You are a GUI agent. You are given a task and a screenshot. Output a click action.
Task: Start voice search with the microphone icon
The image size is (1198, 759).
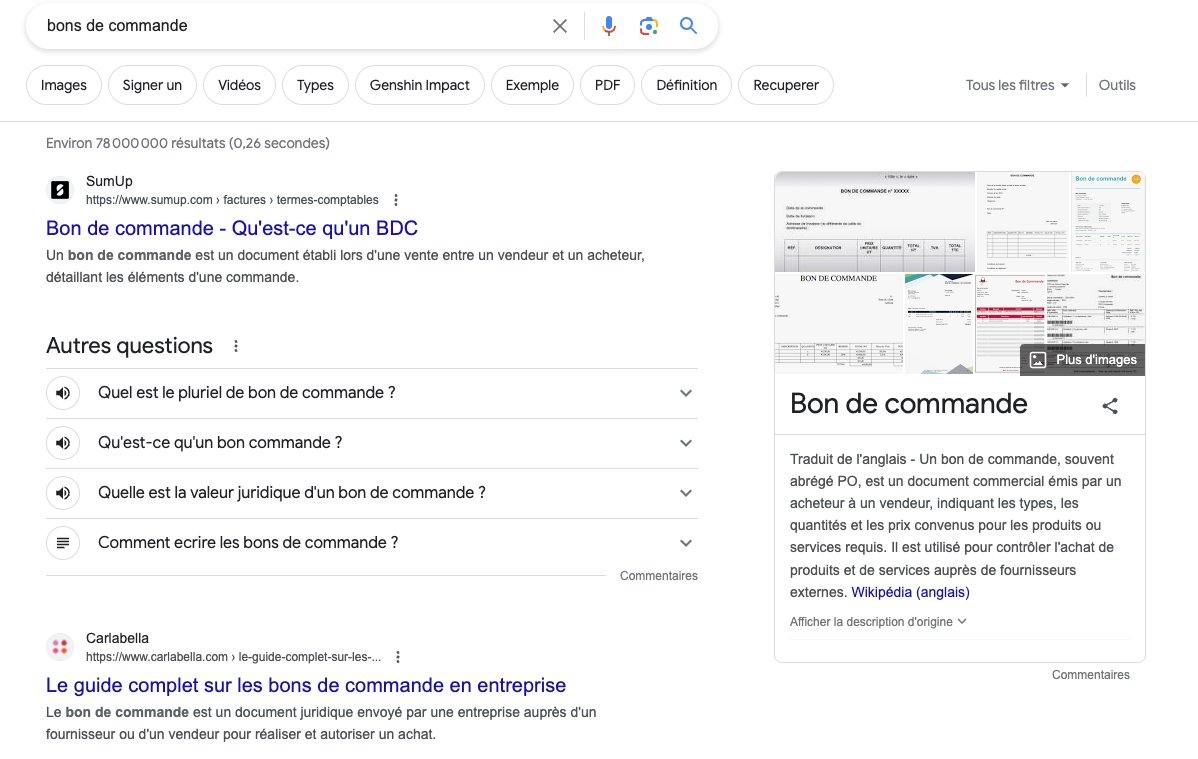tap(608, 26)
